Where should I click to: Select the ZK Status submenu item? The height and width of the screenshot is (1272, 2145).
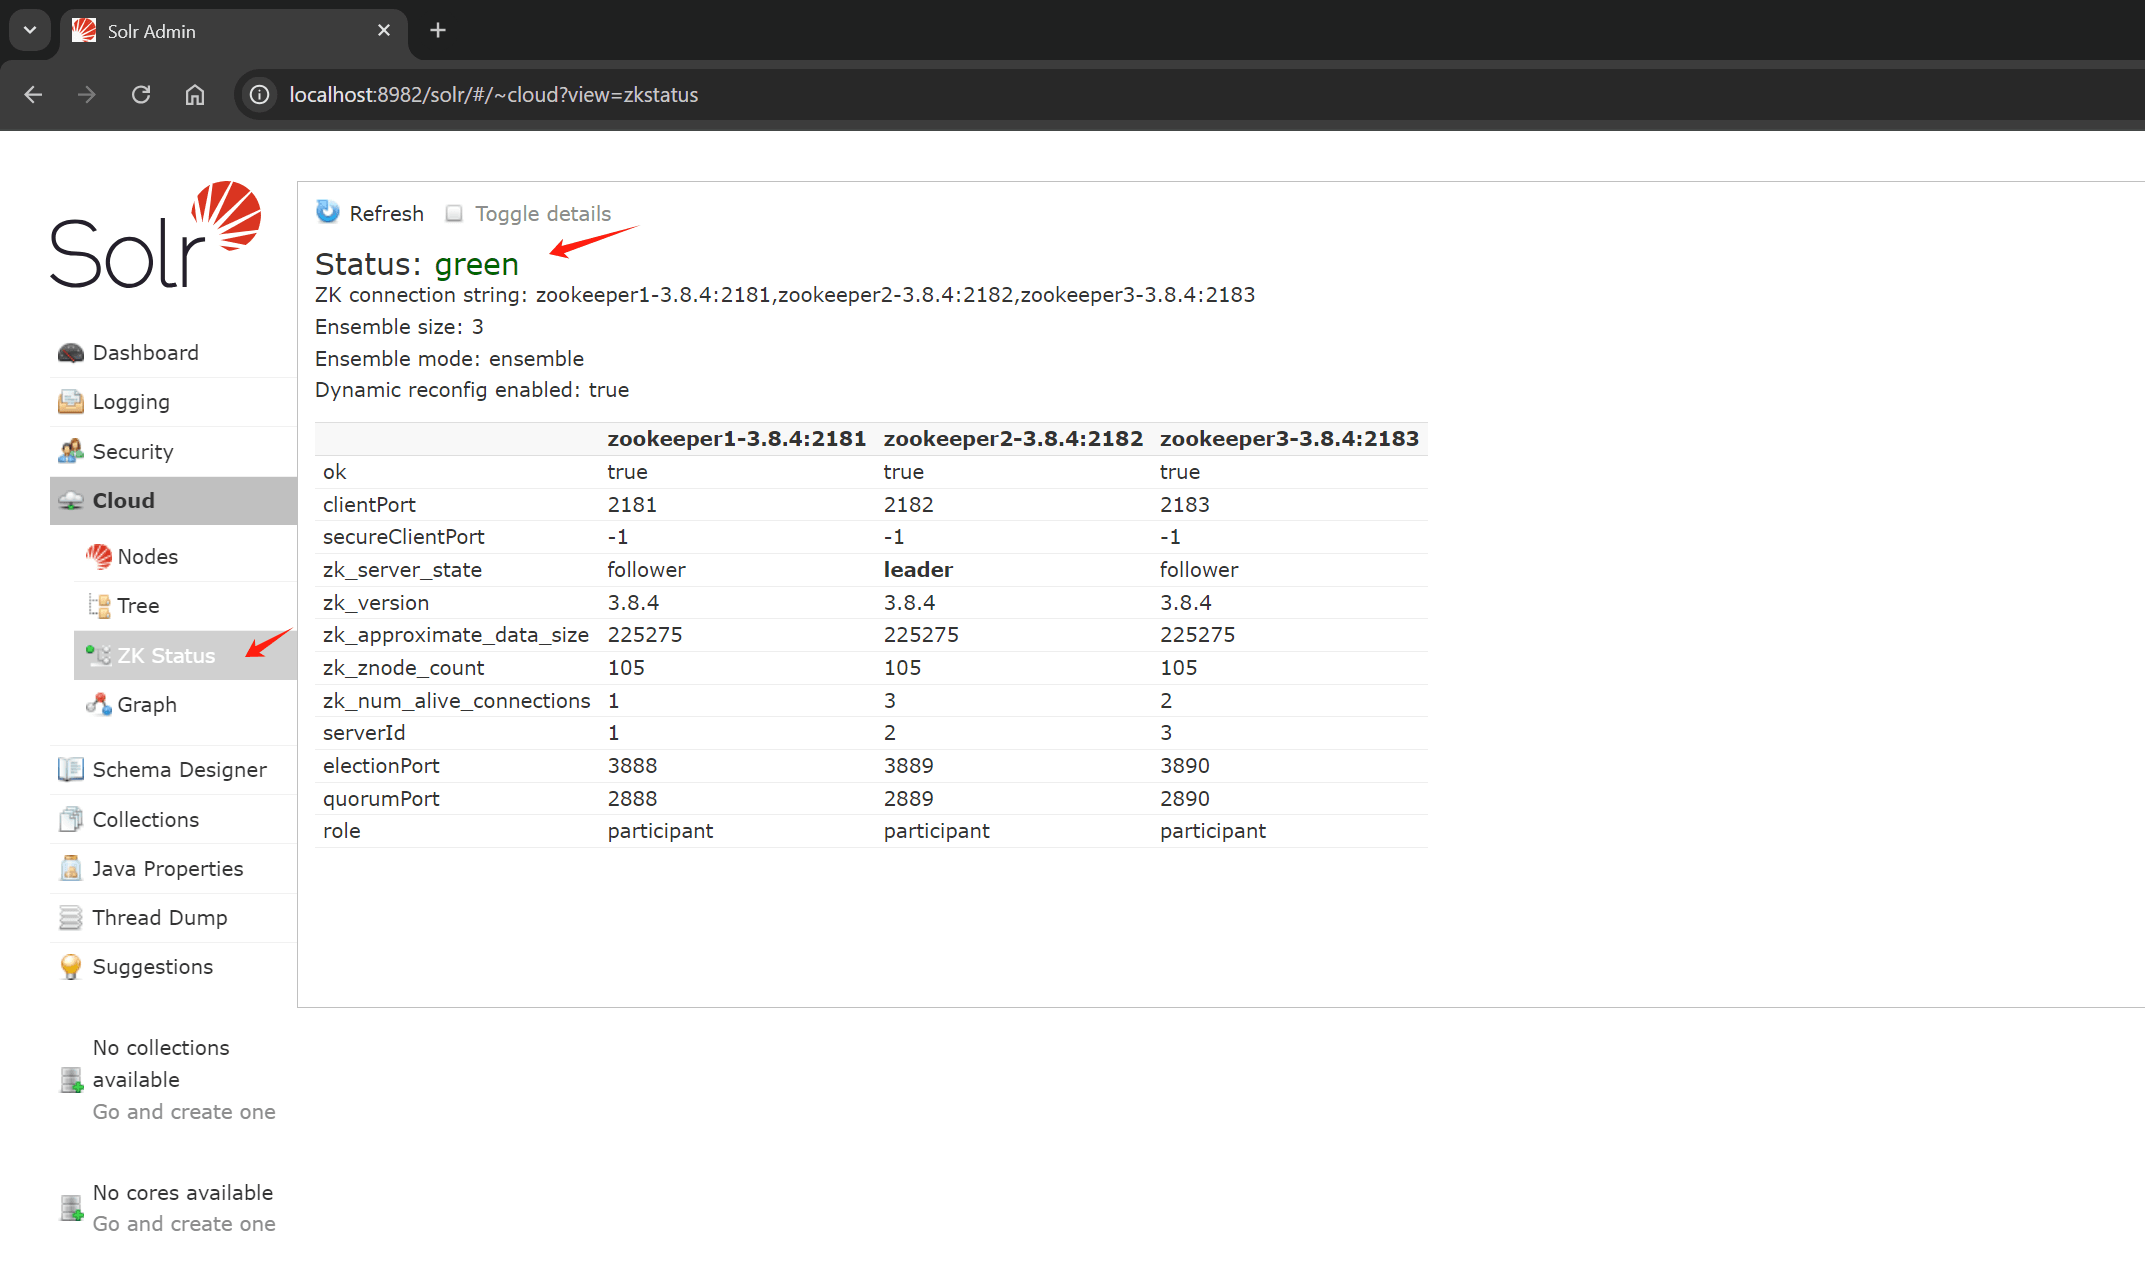tap(166, 655)
